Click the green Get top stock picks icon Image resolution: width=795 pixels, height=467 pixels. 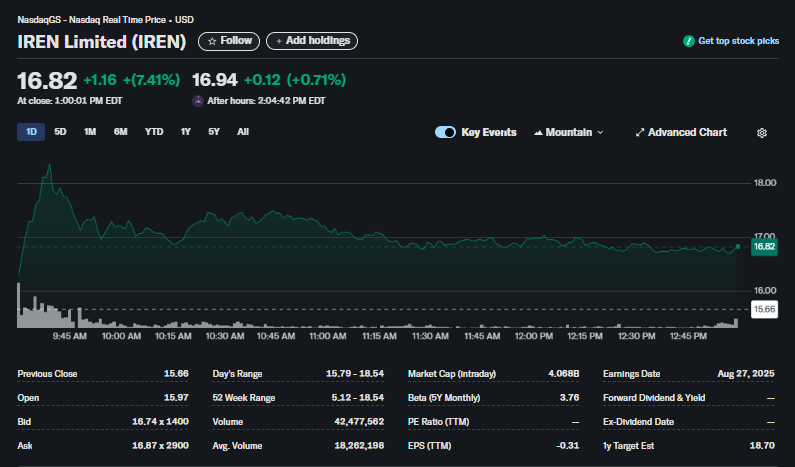[x=689, y=41]
